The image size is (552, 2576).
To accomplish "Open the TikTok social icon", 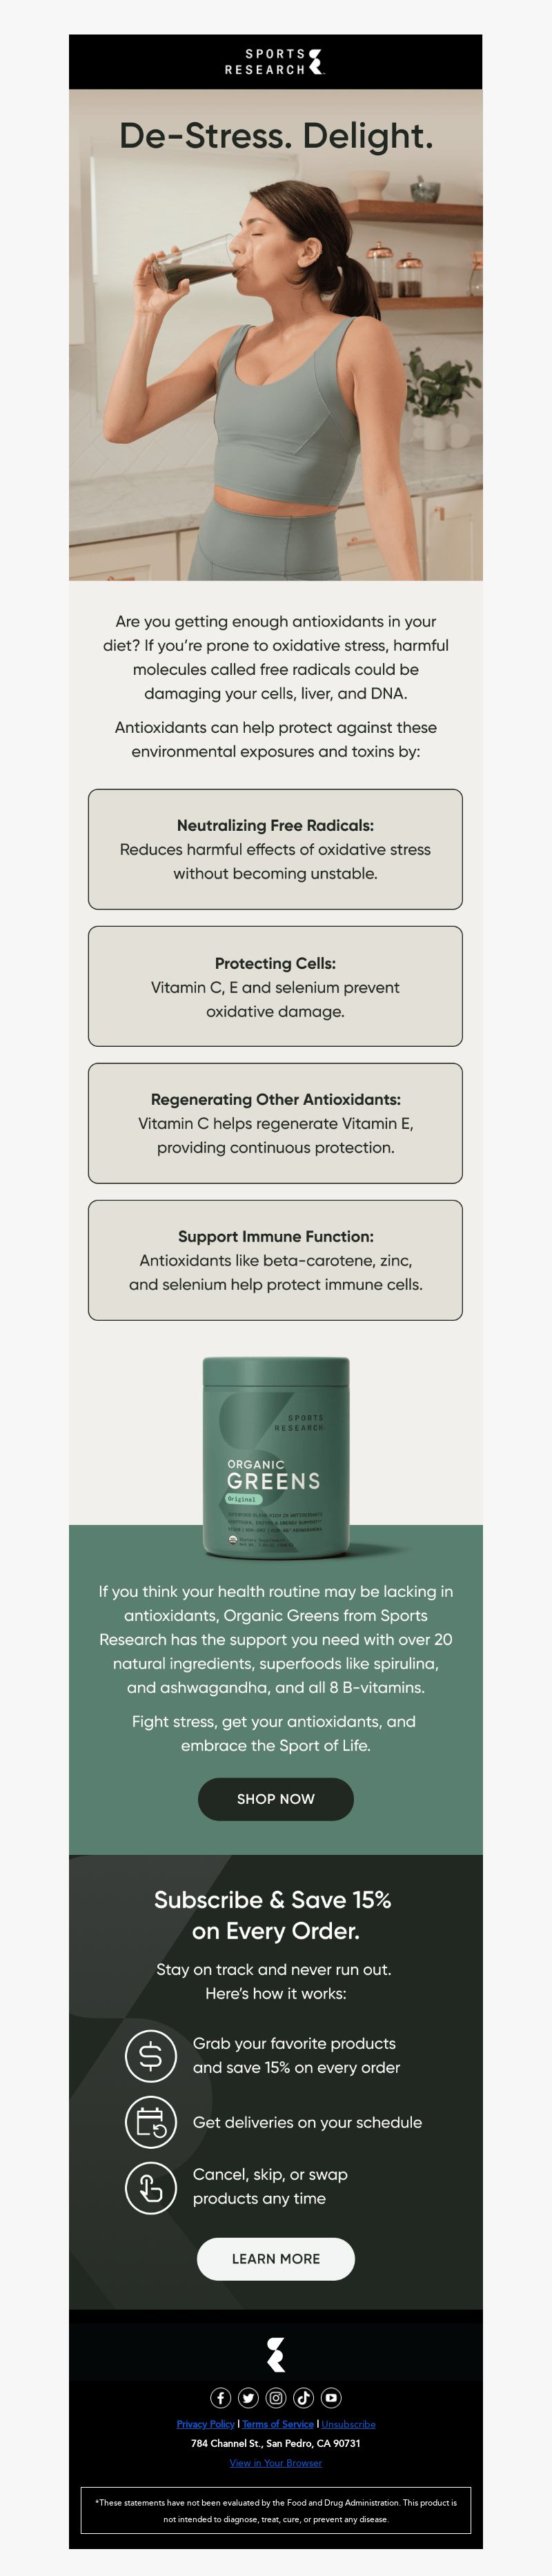I will click(x=304, y=2397).
